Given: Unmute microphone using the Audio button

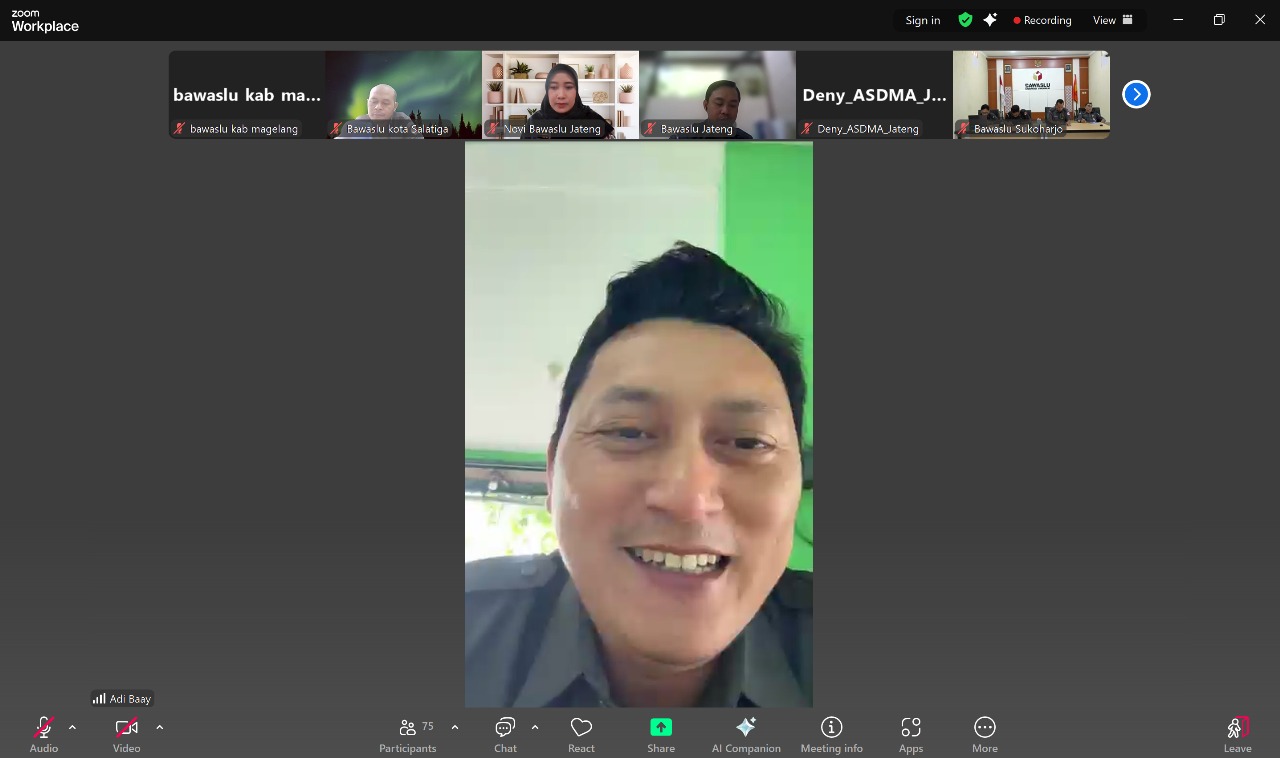Looking at the screenshot, I should 44,733.
